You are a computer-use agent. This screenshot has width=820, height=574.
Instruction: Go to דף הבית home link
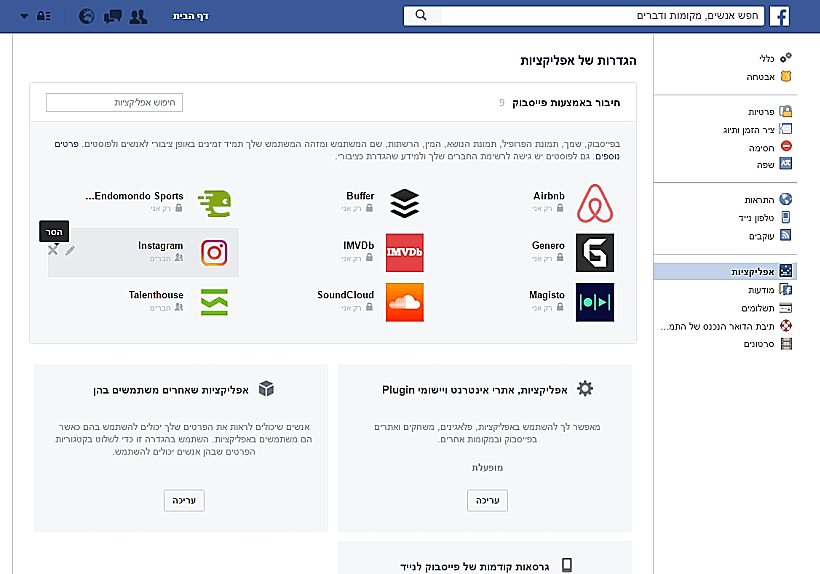click(x=190, y=16)
